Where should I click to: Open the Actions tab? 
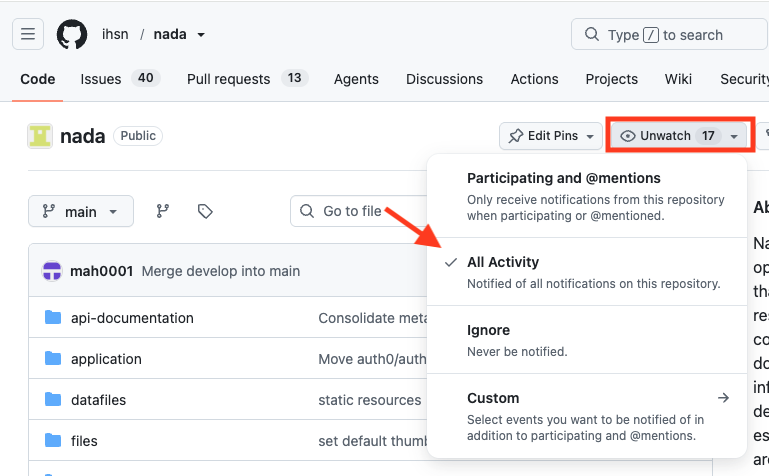coord(534,79)
